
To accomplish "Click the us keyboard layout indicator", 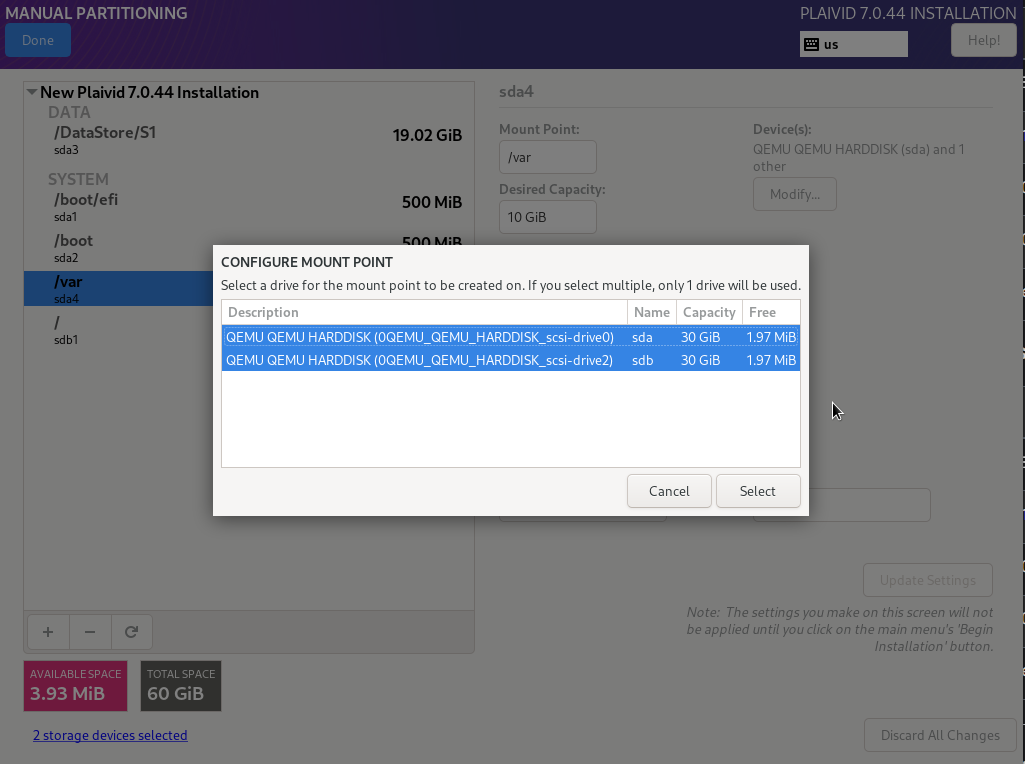I will 854,44.
